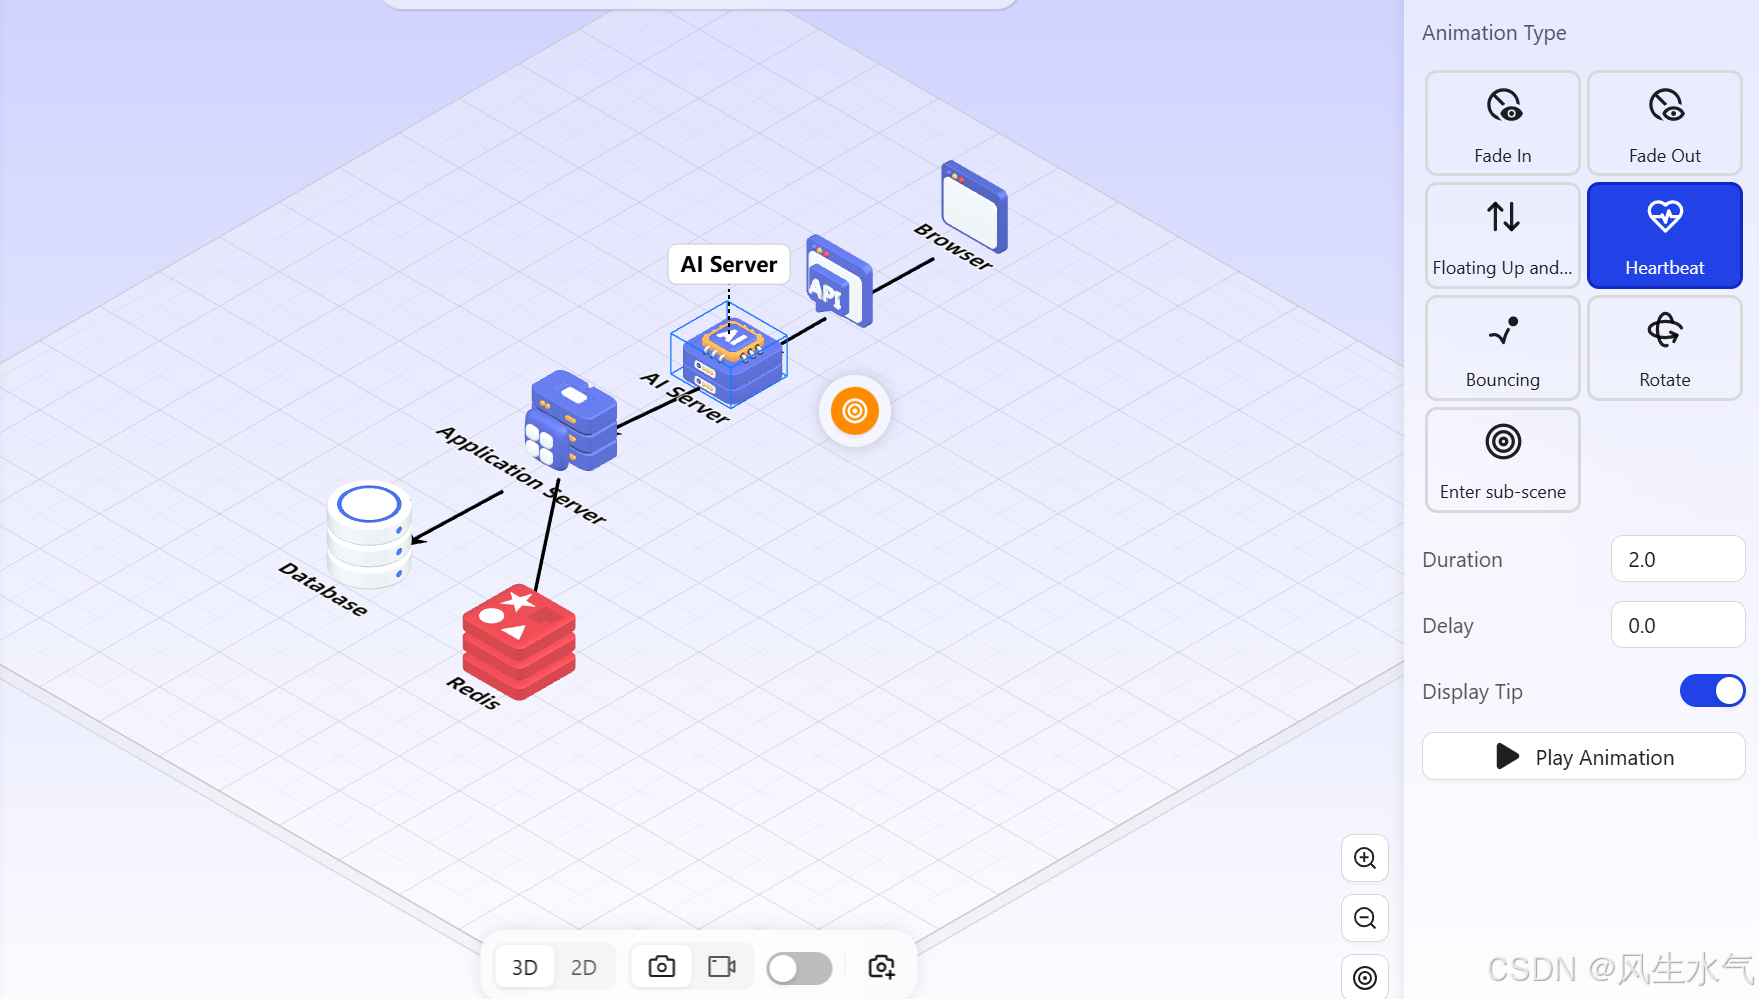Choose the Enter sub-scene animation
The height and width of the screenshot is (999, 1759).
1502,459
